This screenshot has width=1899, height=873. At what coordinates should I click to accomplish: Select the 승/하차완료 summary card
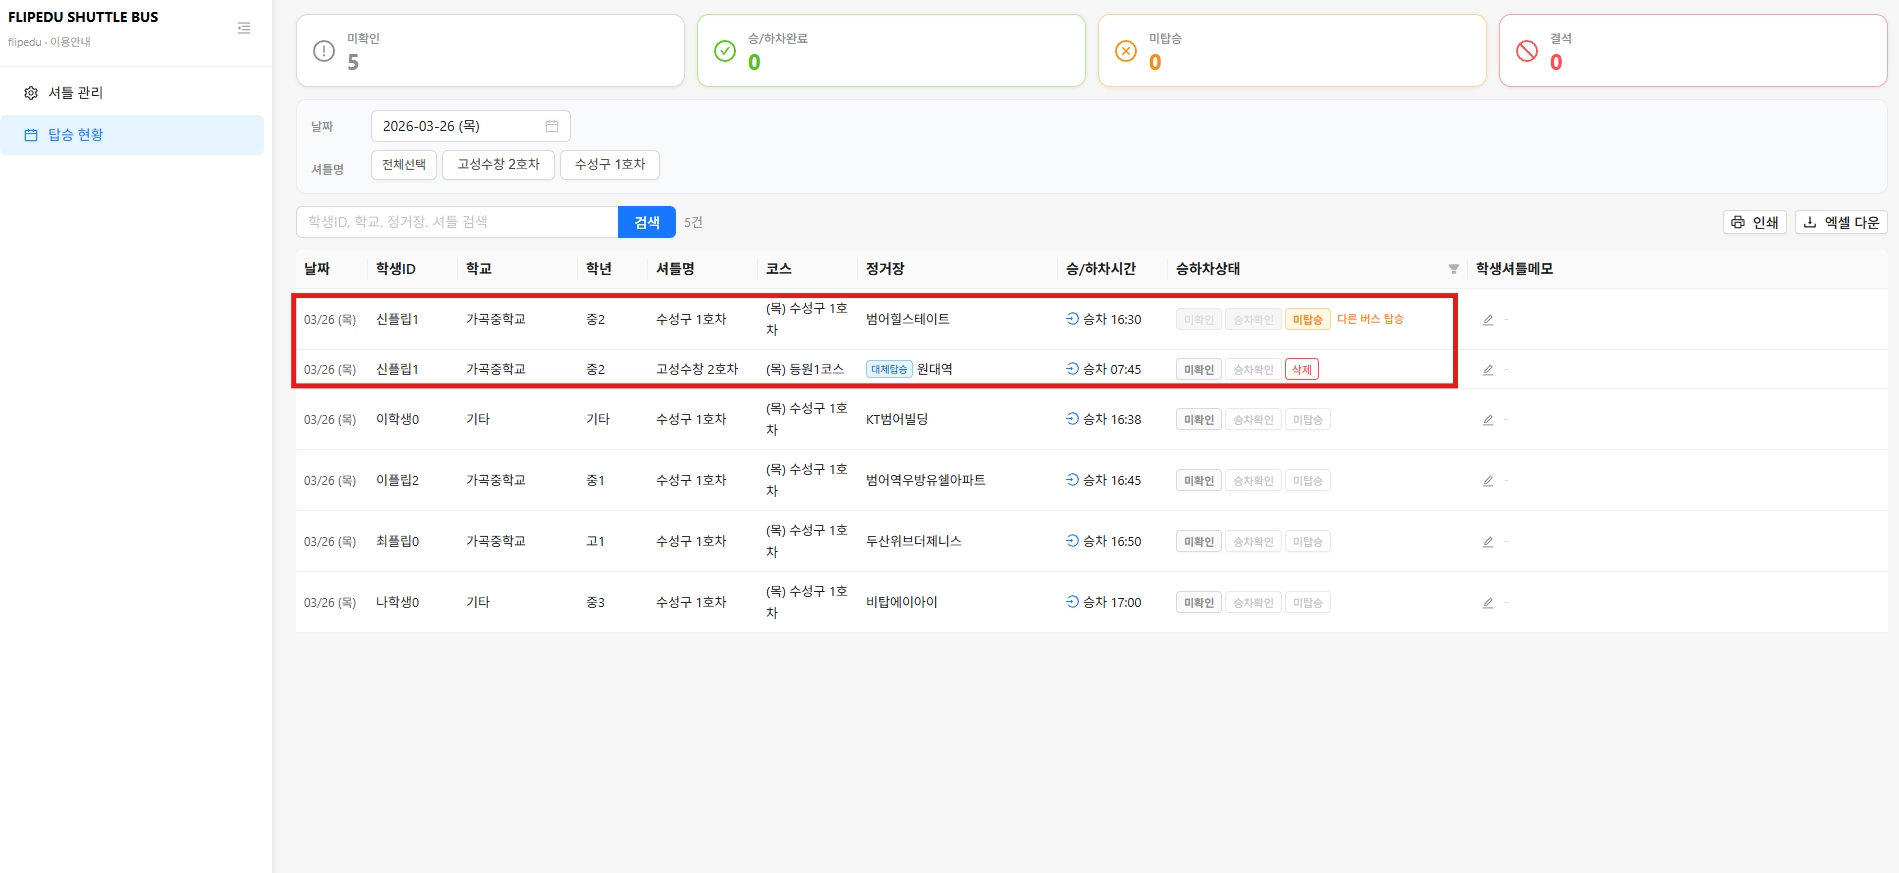(x=891, y=50)
